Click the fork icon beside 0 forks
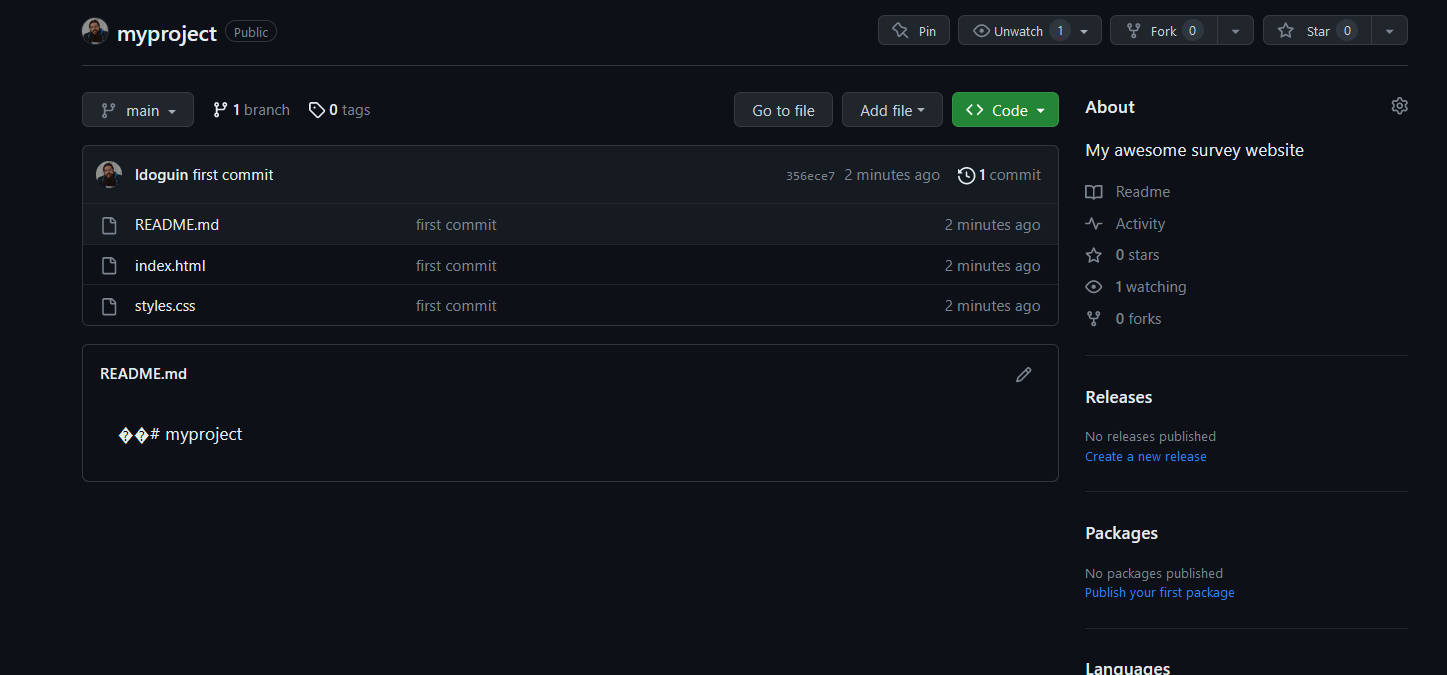The height and width of the screenshot is (675, 1447). (x=1094, y=319)
